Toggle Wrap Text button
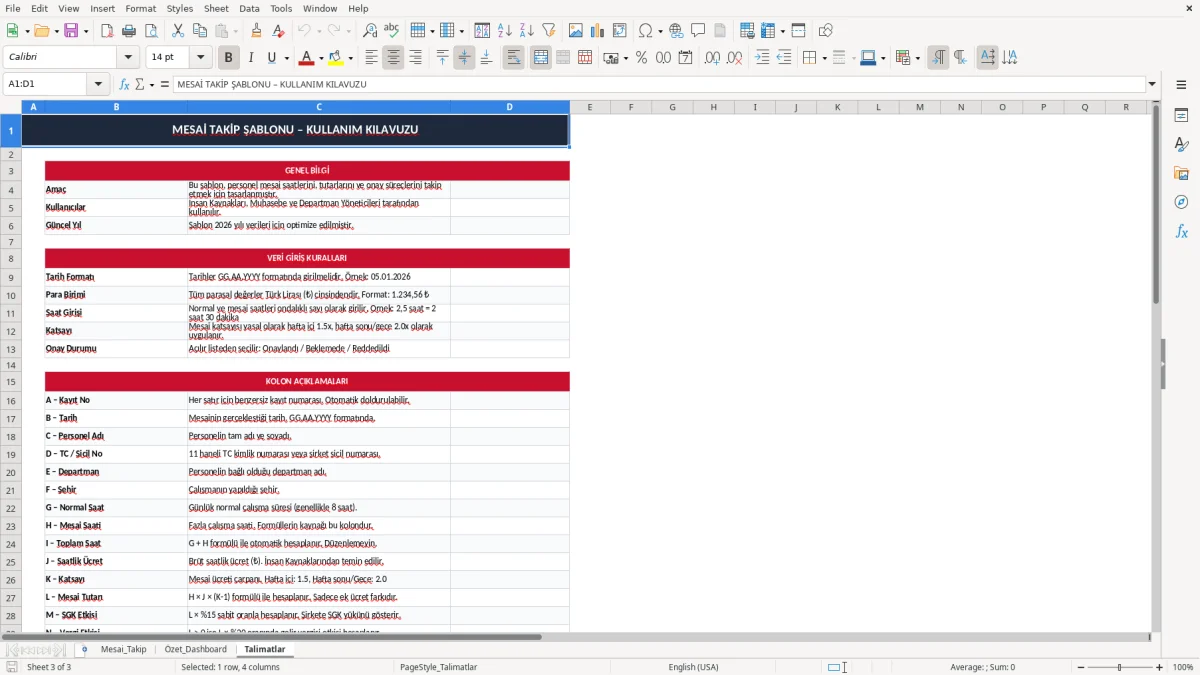Image resolution: width=1200 pixels, height=675 pixels. click(x=513, y=58)
